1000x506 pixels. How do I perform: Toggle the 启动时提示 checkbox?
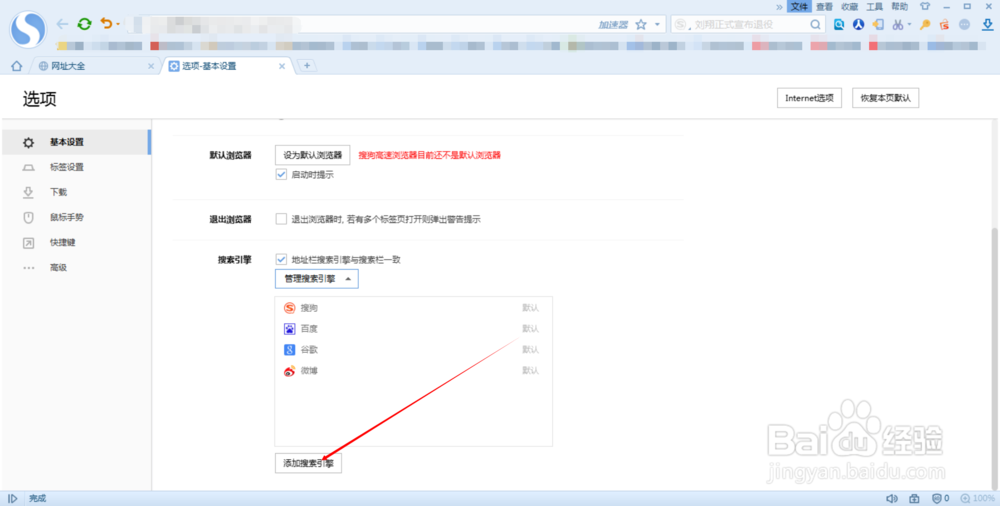click(281, 174)
